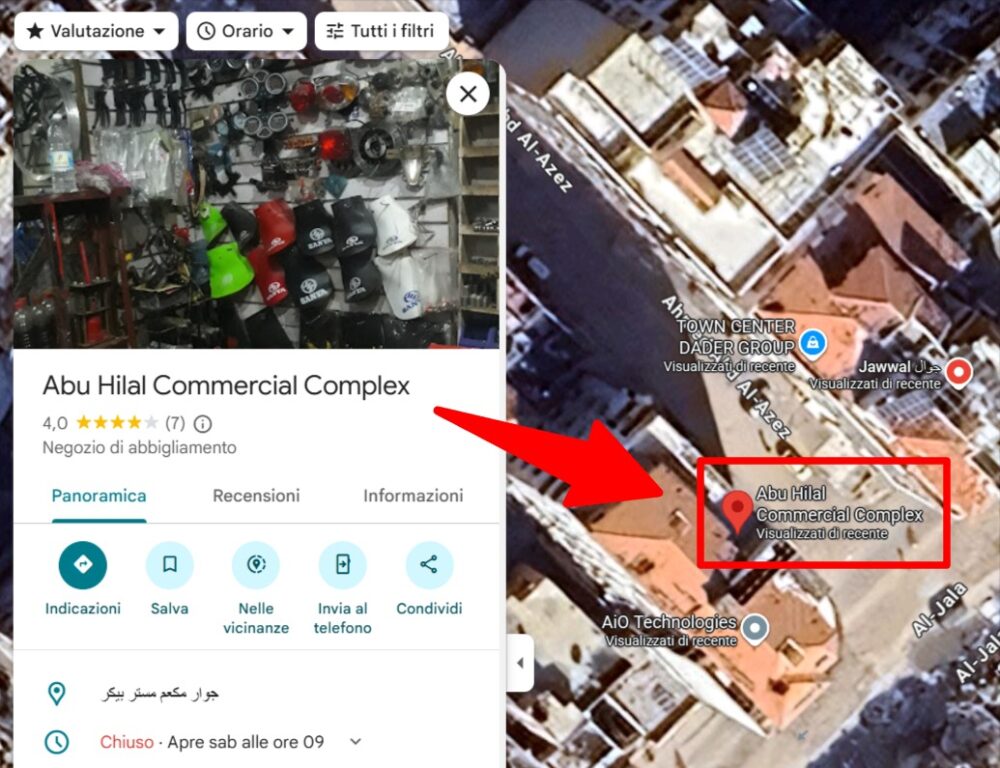The height and width of the screenshot is (768, 1000).
Task: Search Nelle vicinanze nearby icon
Action: pos(256,565)
